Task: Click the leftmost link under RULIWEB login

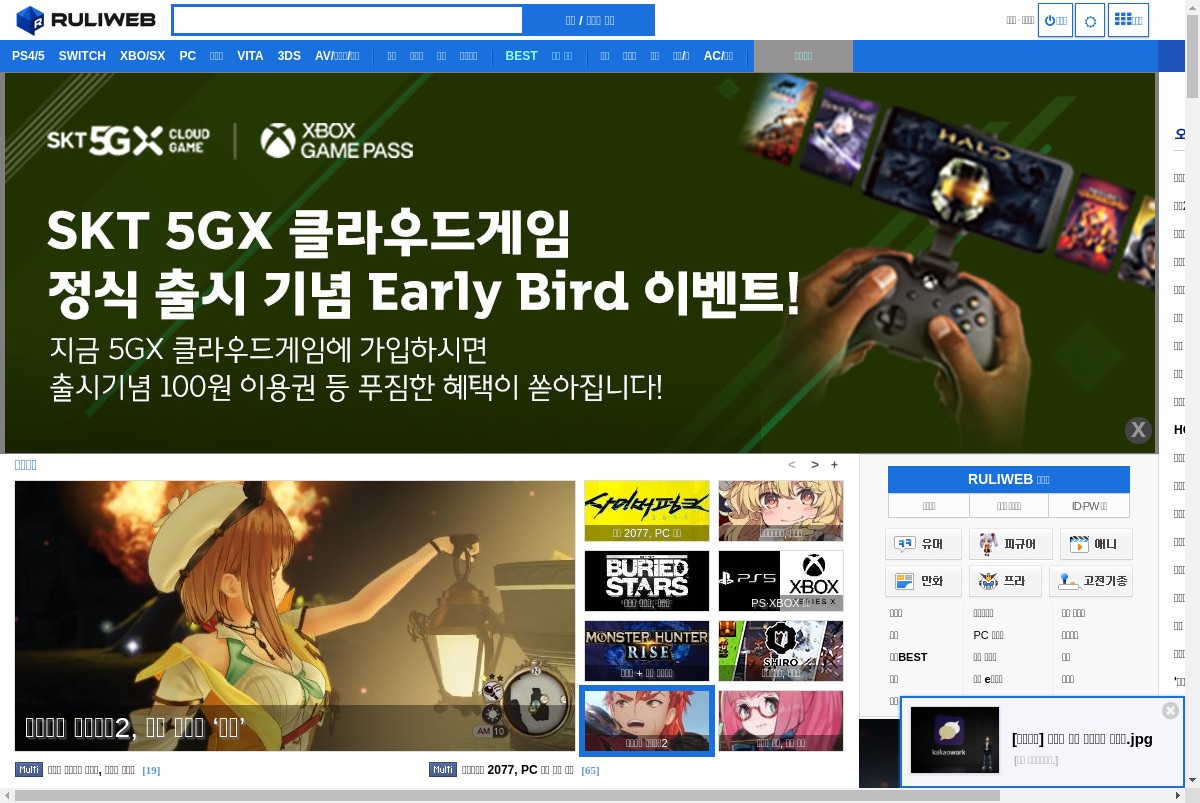Action: [x=929, y=506]
